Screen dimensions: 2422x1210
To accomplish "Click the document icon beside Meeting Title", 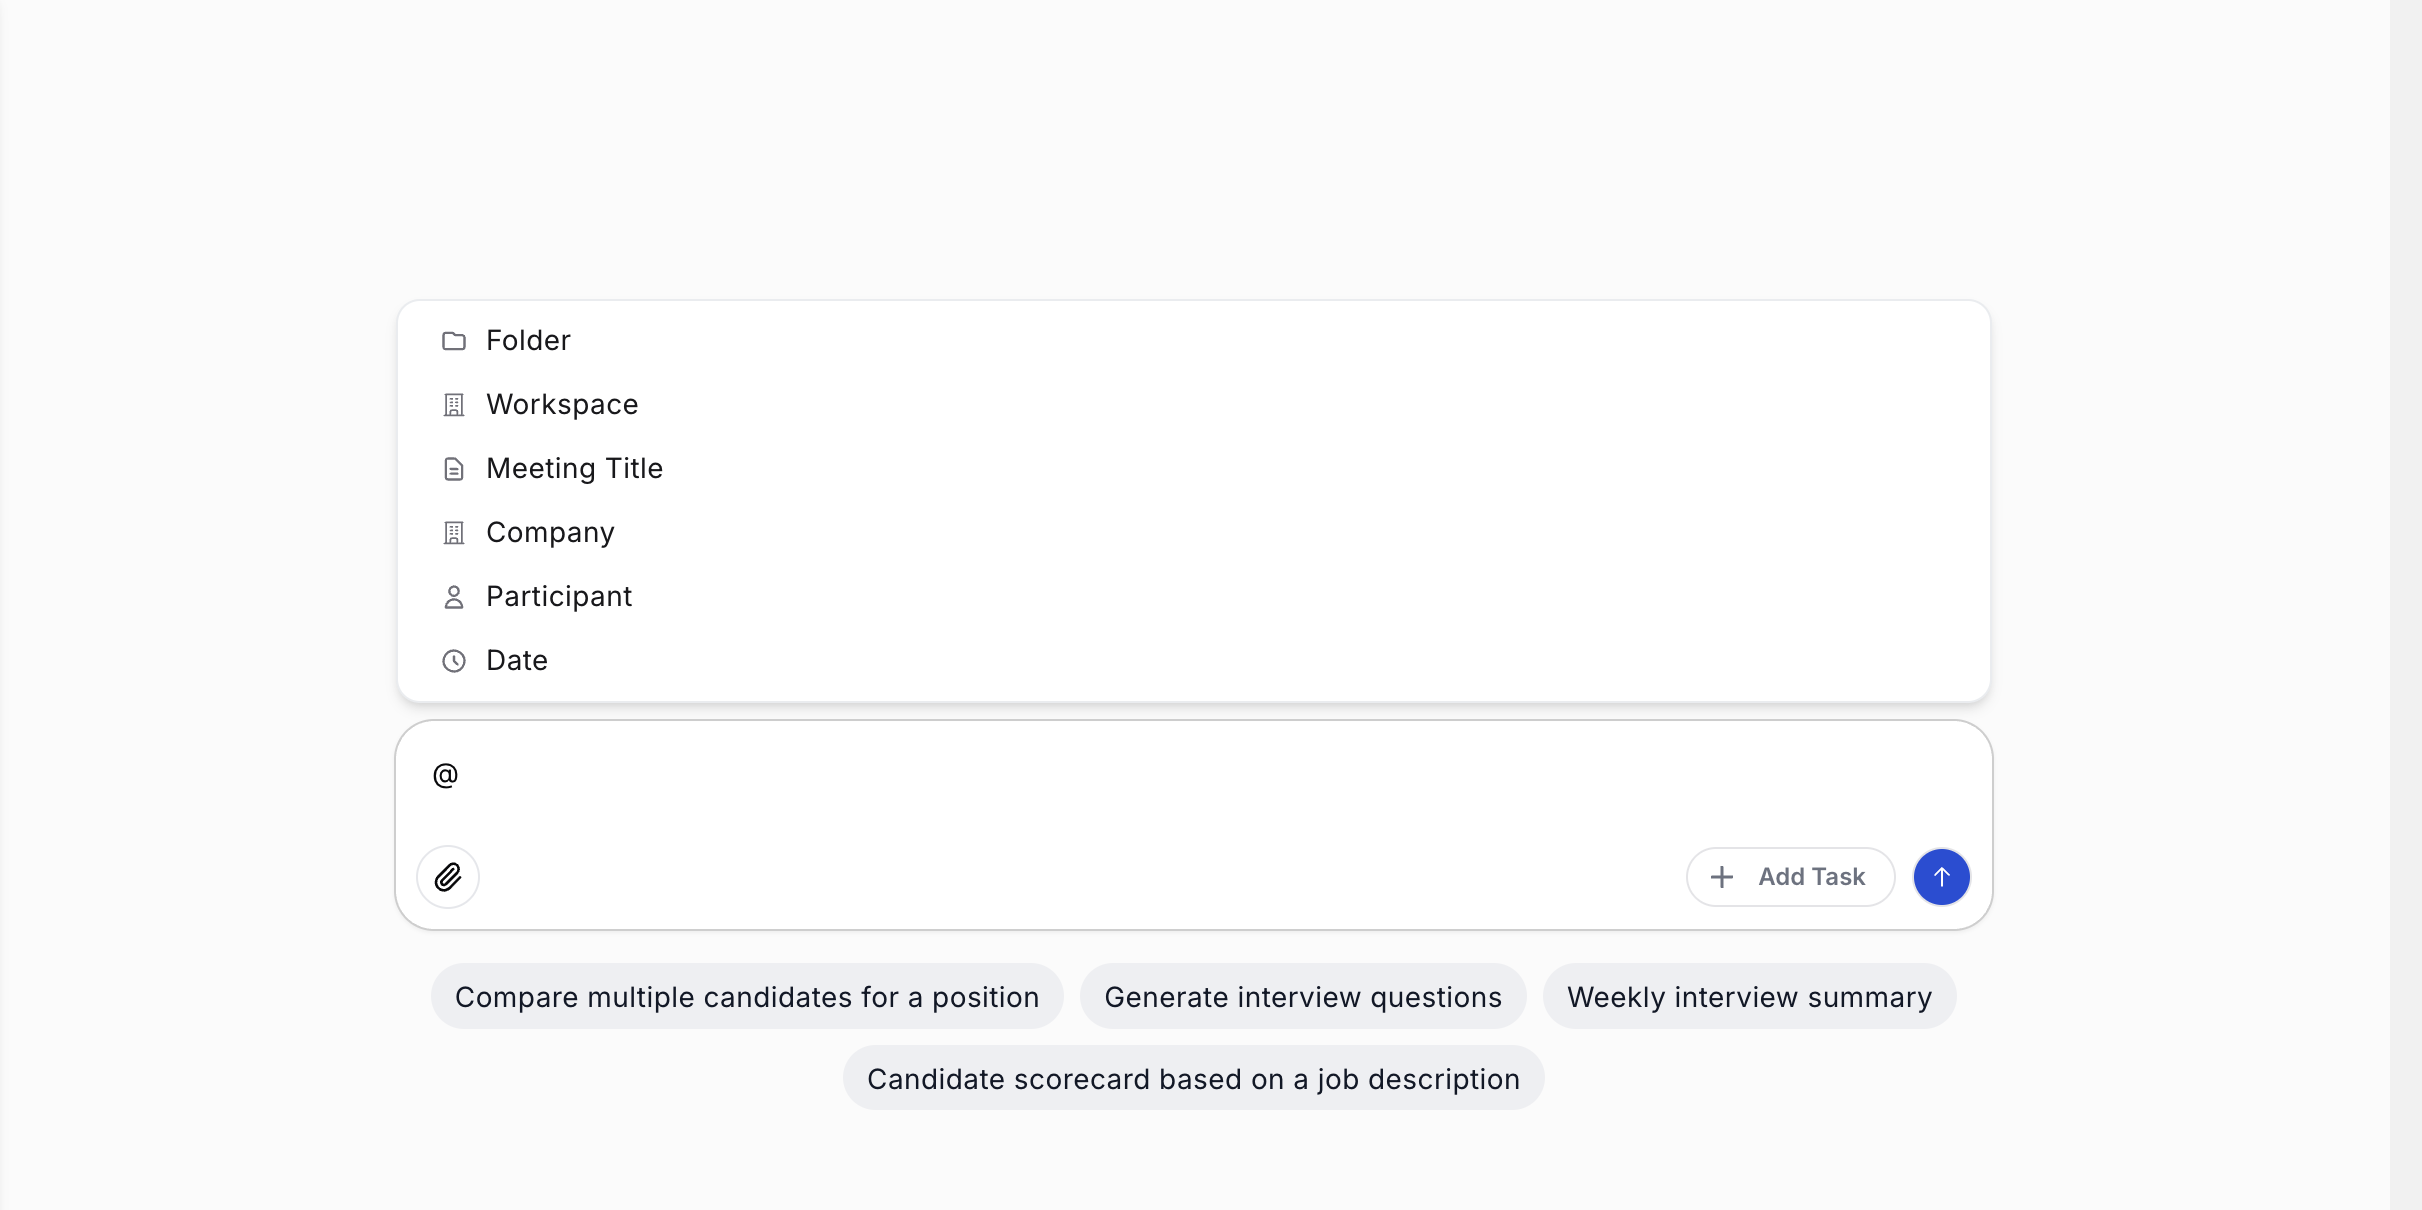I will click(454, 469).
